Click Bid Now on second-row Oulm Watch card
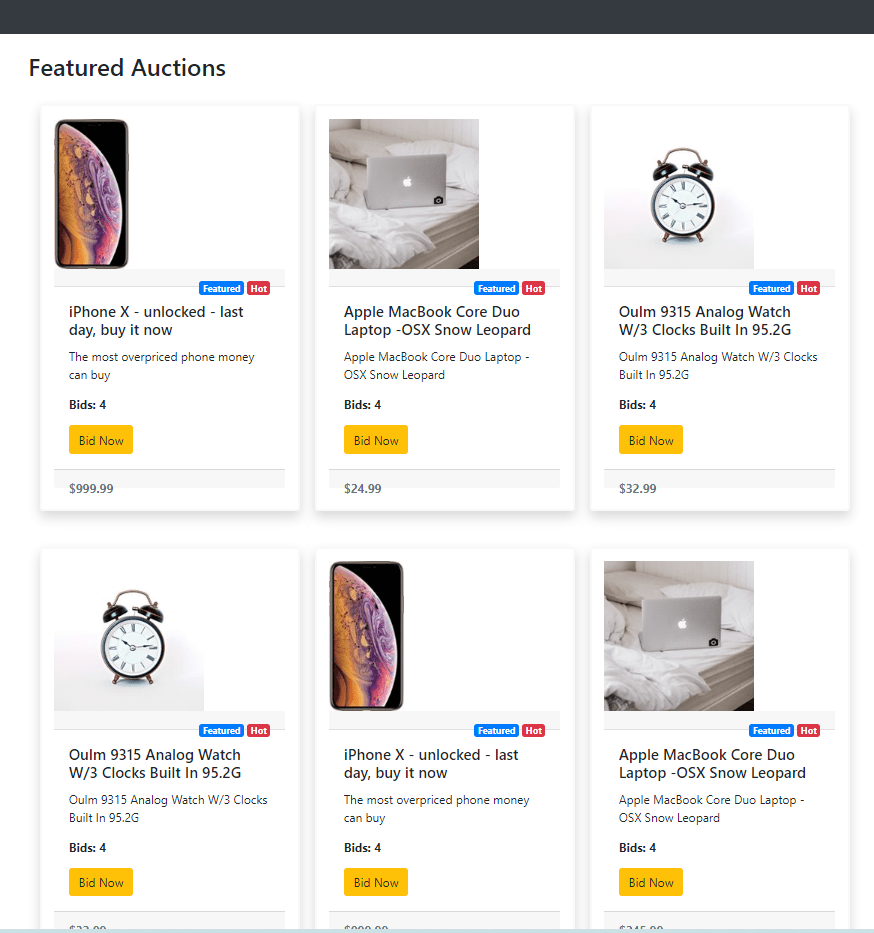Viewport: 874px width, 933px height. tap(101, 882)
